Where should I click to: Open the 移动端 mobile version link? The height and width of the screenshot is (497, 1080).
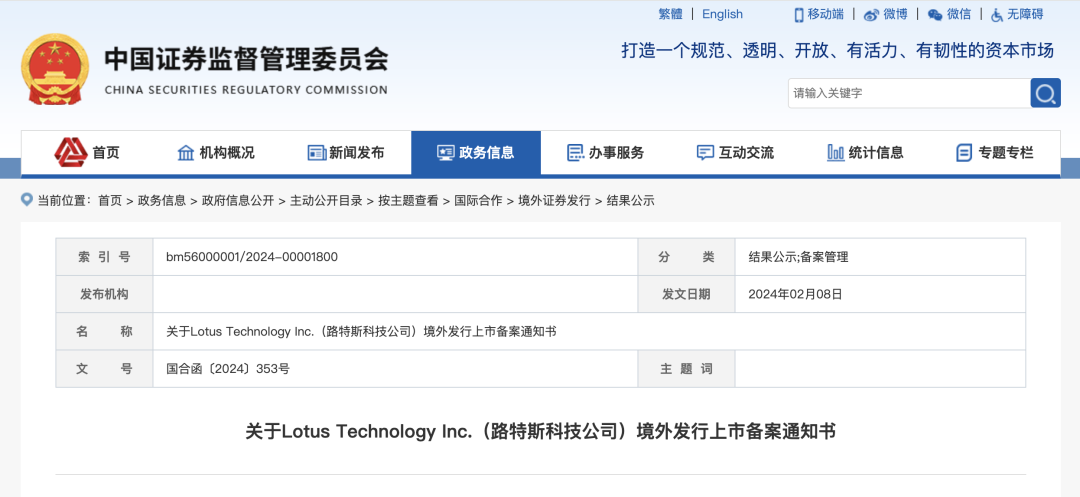826,14
